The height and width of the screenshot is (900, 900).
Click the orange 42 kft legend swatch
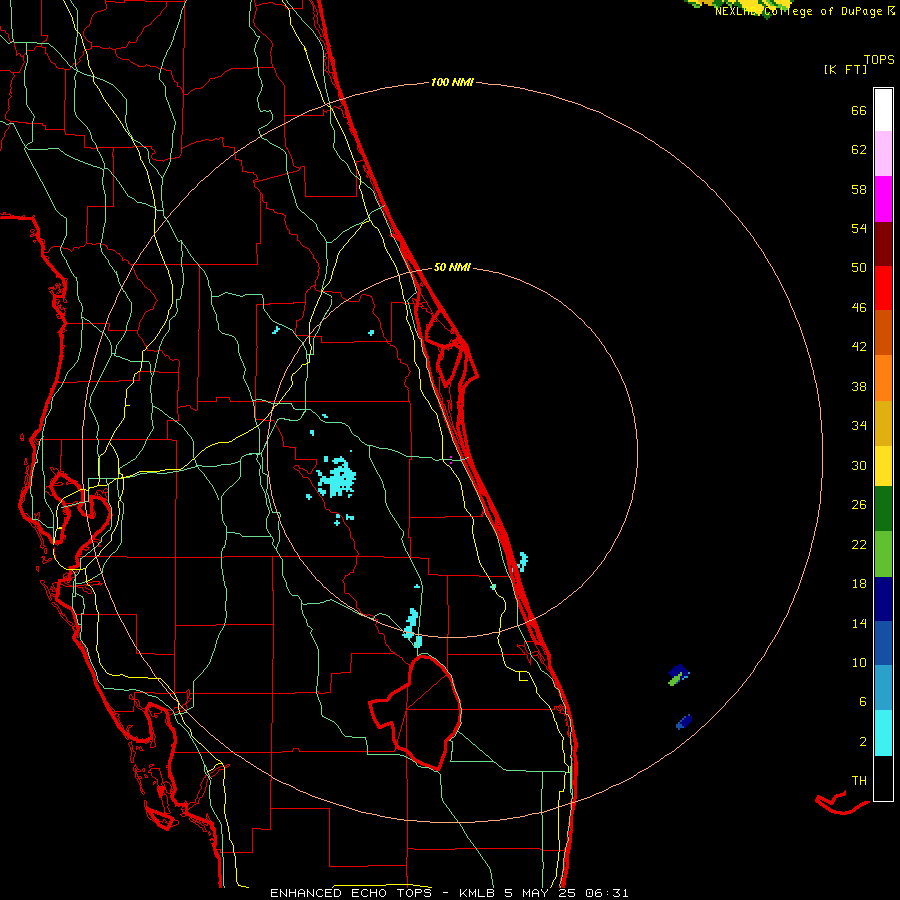tap(883, 378)
